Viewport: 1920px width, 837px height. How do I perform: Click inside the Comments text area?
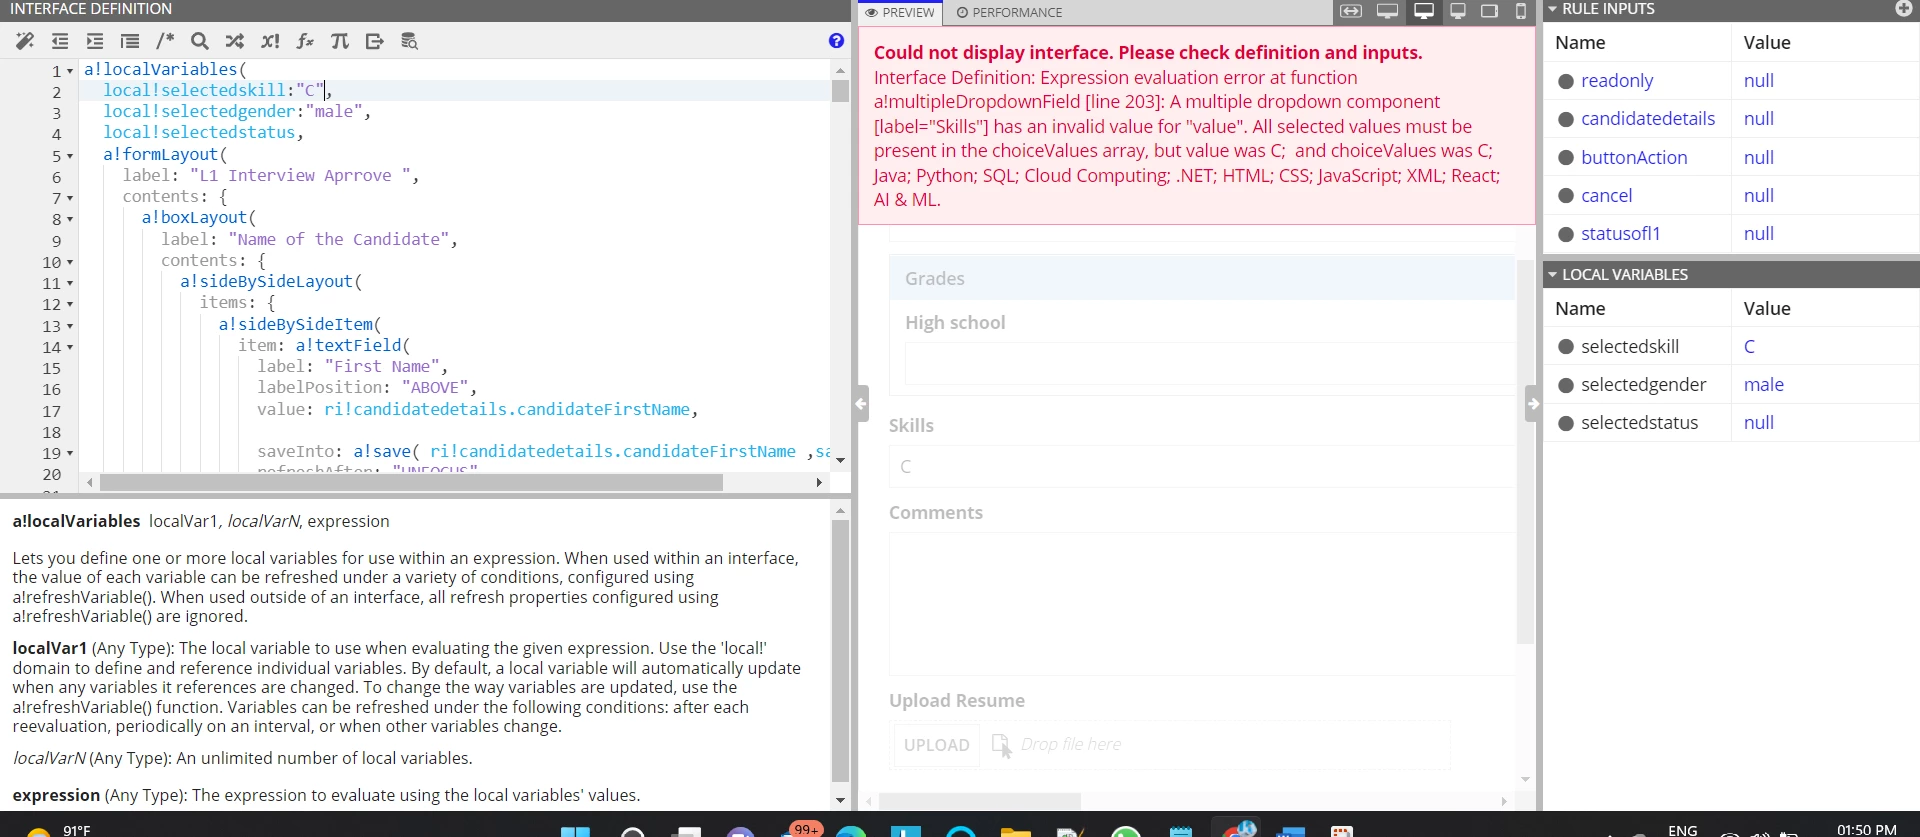click(1203, 604)
